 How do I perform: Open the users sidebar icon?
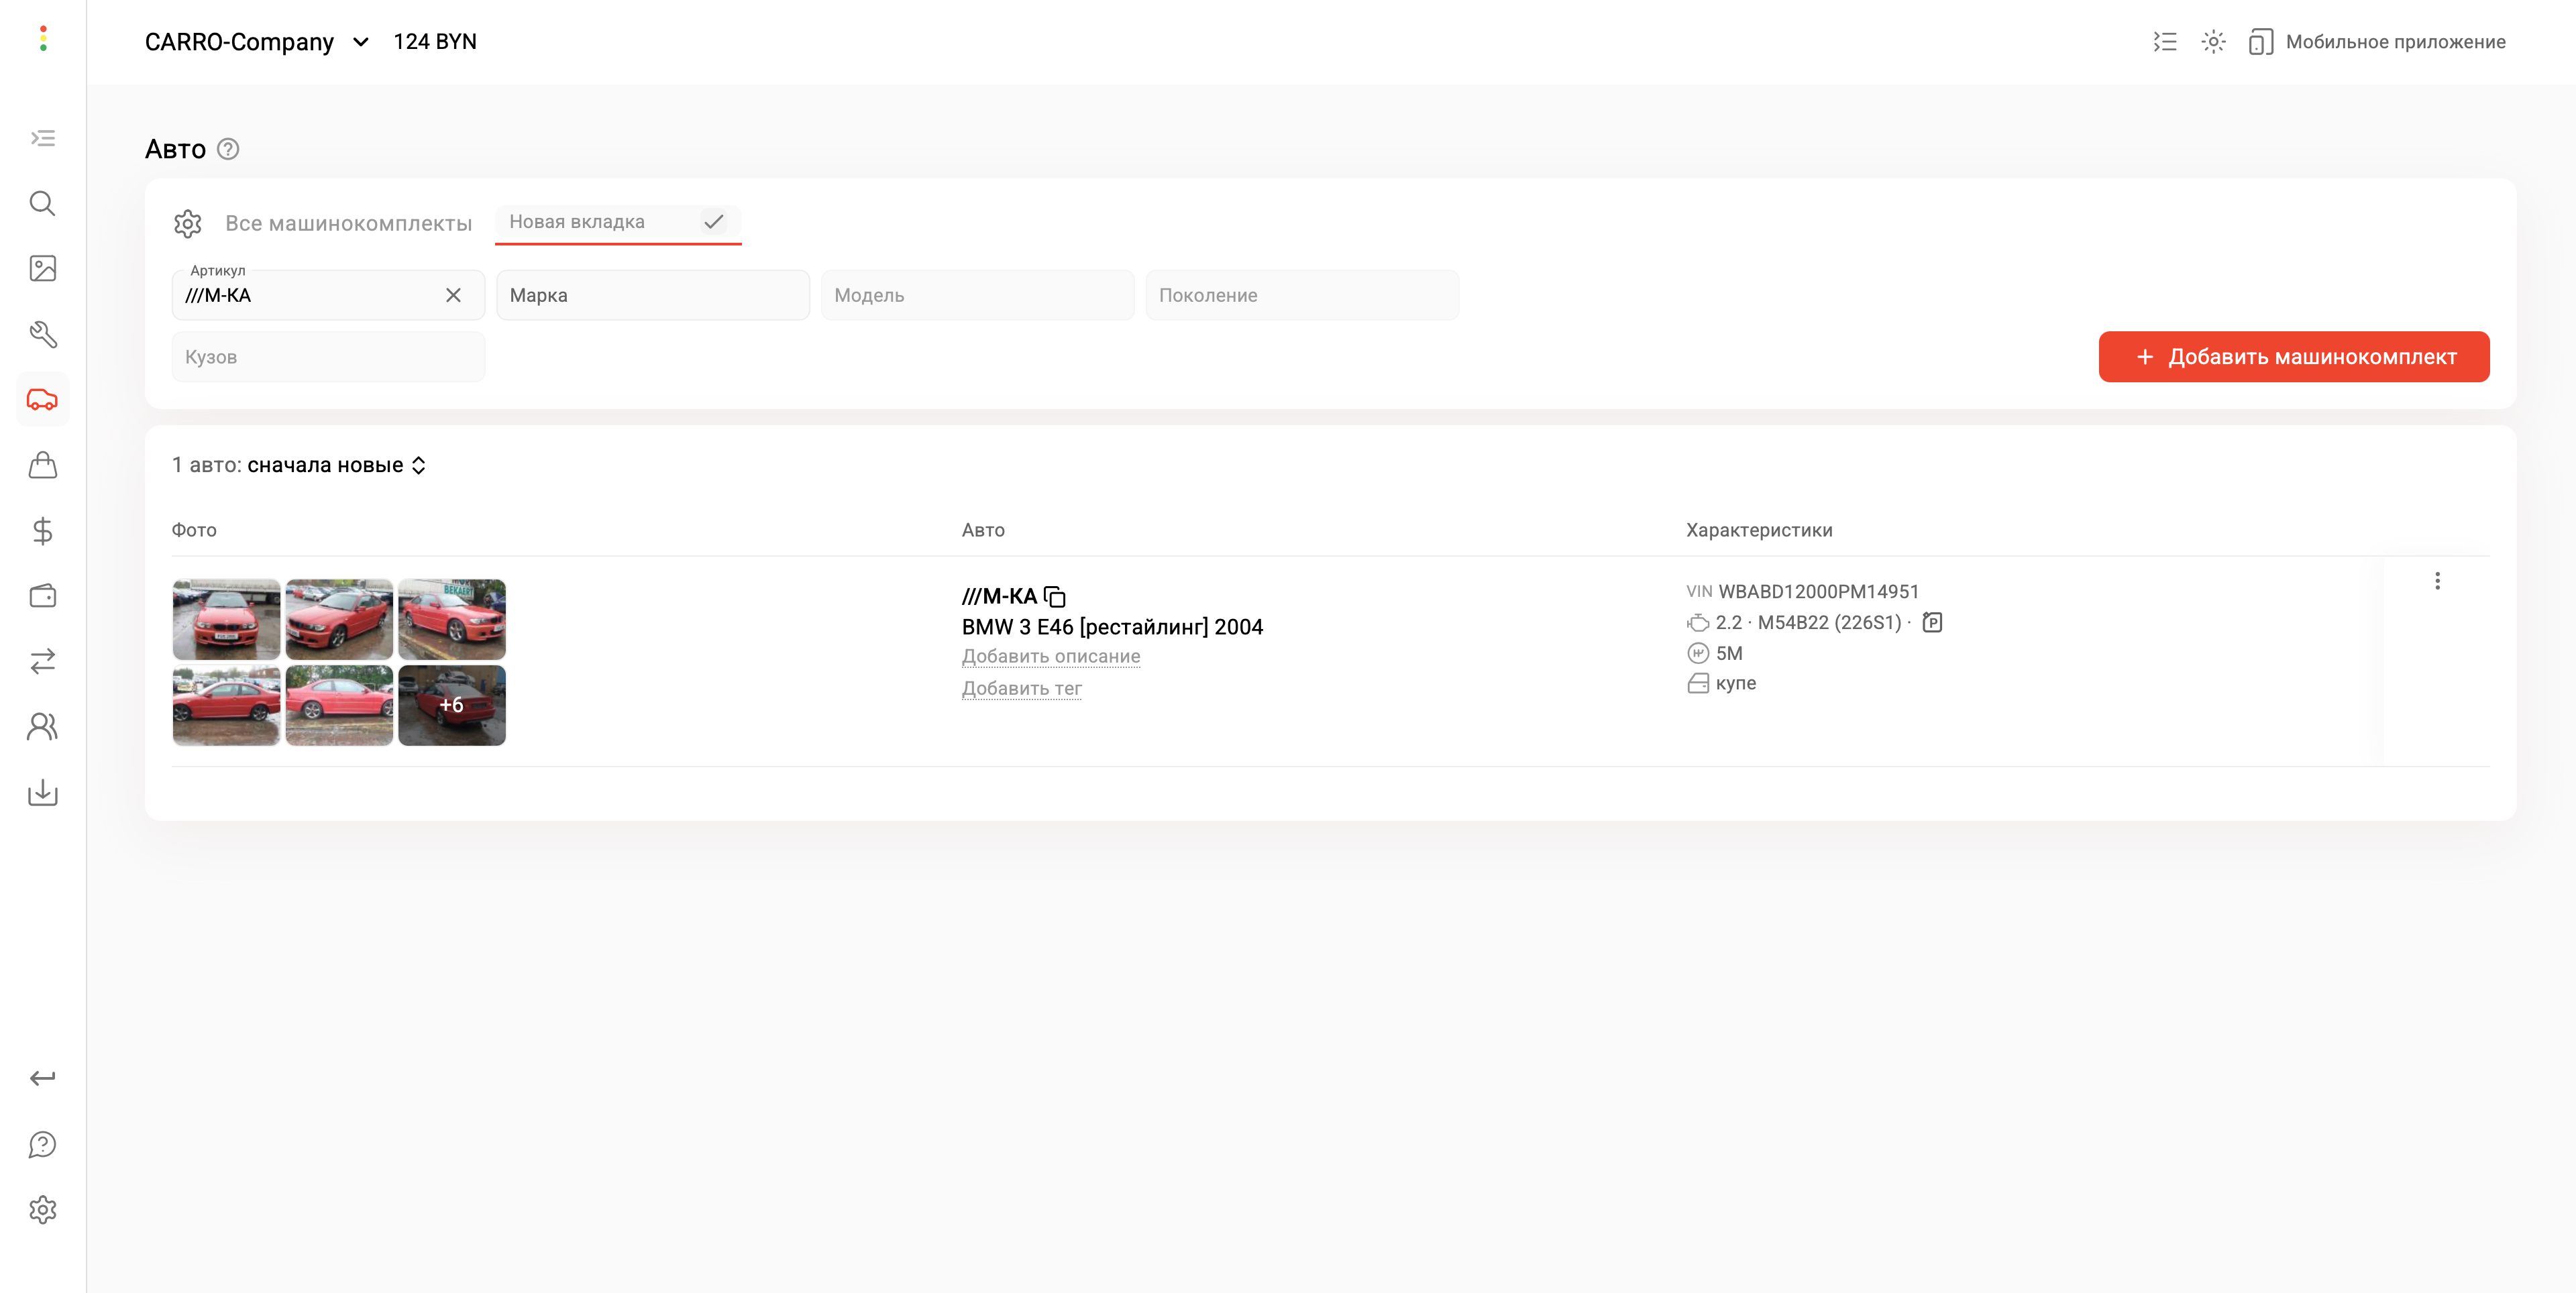click(x=42, y=727)
